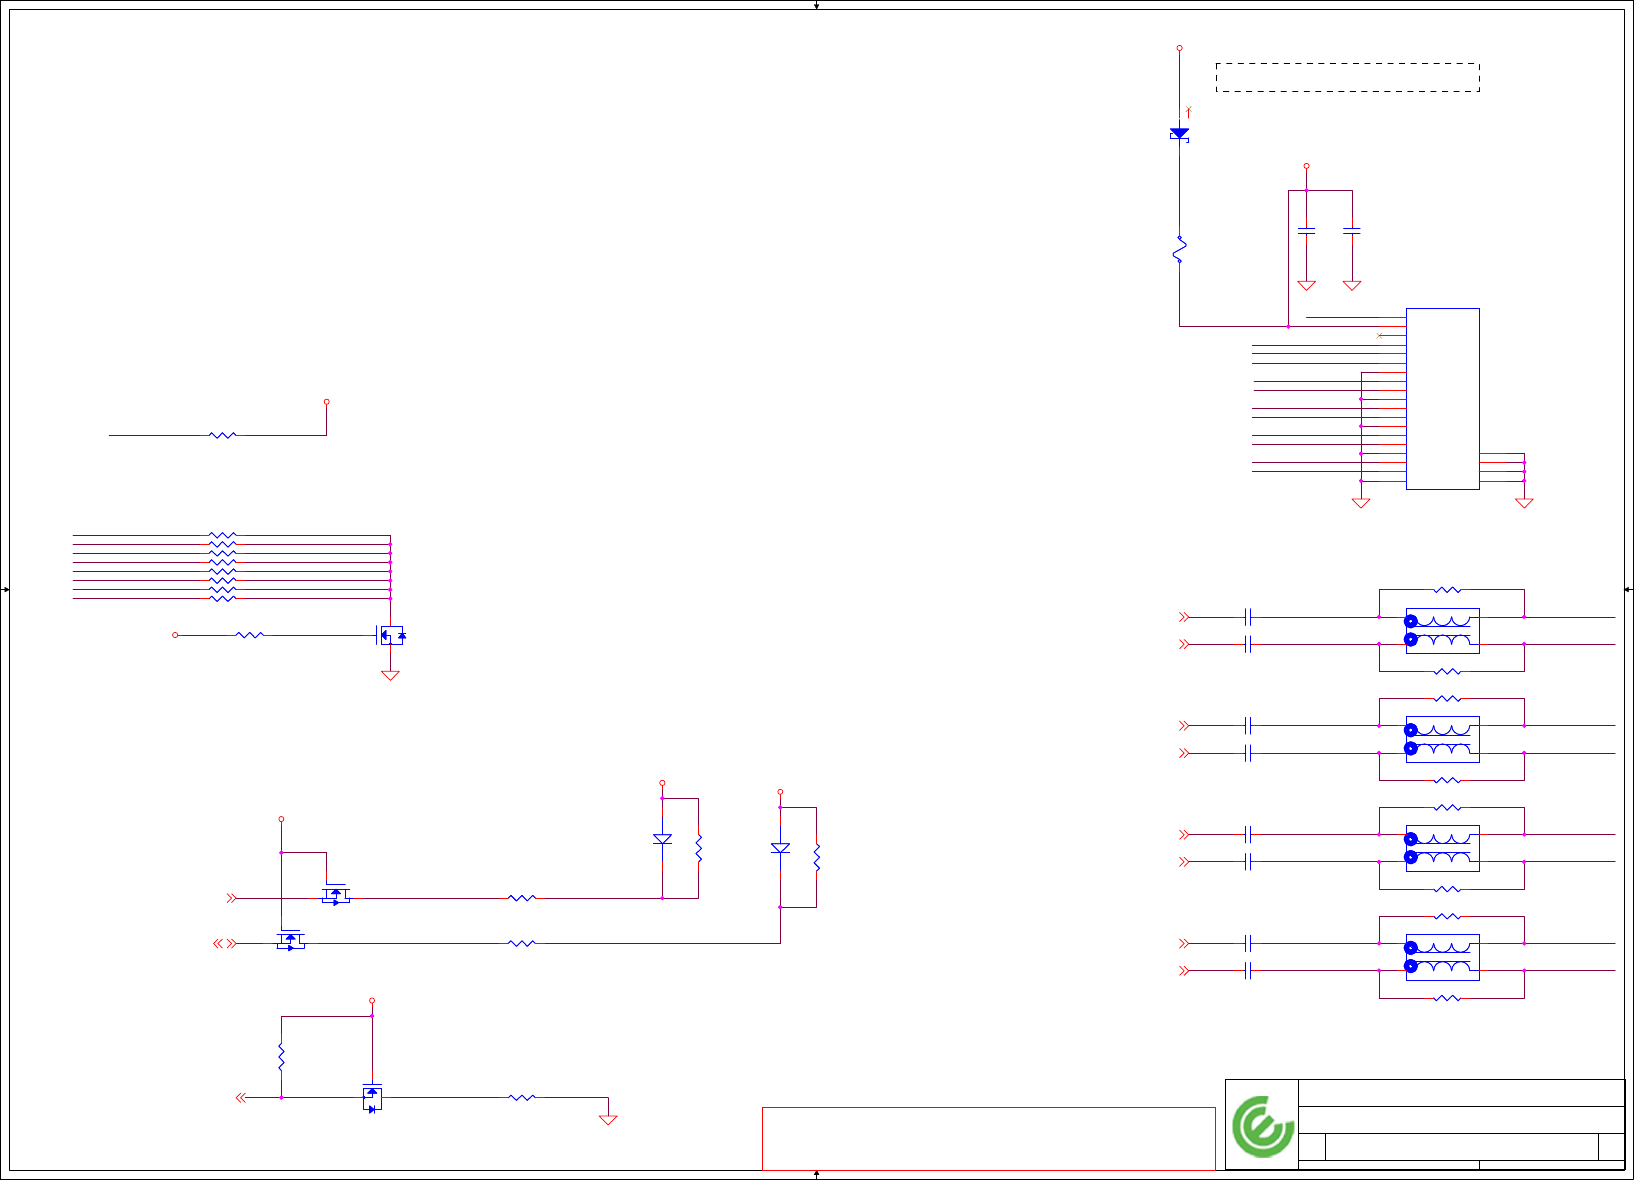This screenshot has width=1634, height=1180.
Task: Select the gate resistor feeding the body-diode MOSFET
Action: [249, 635]
